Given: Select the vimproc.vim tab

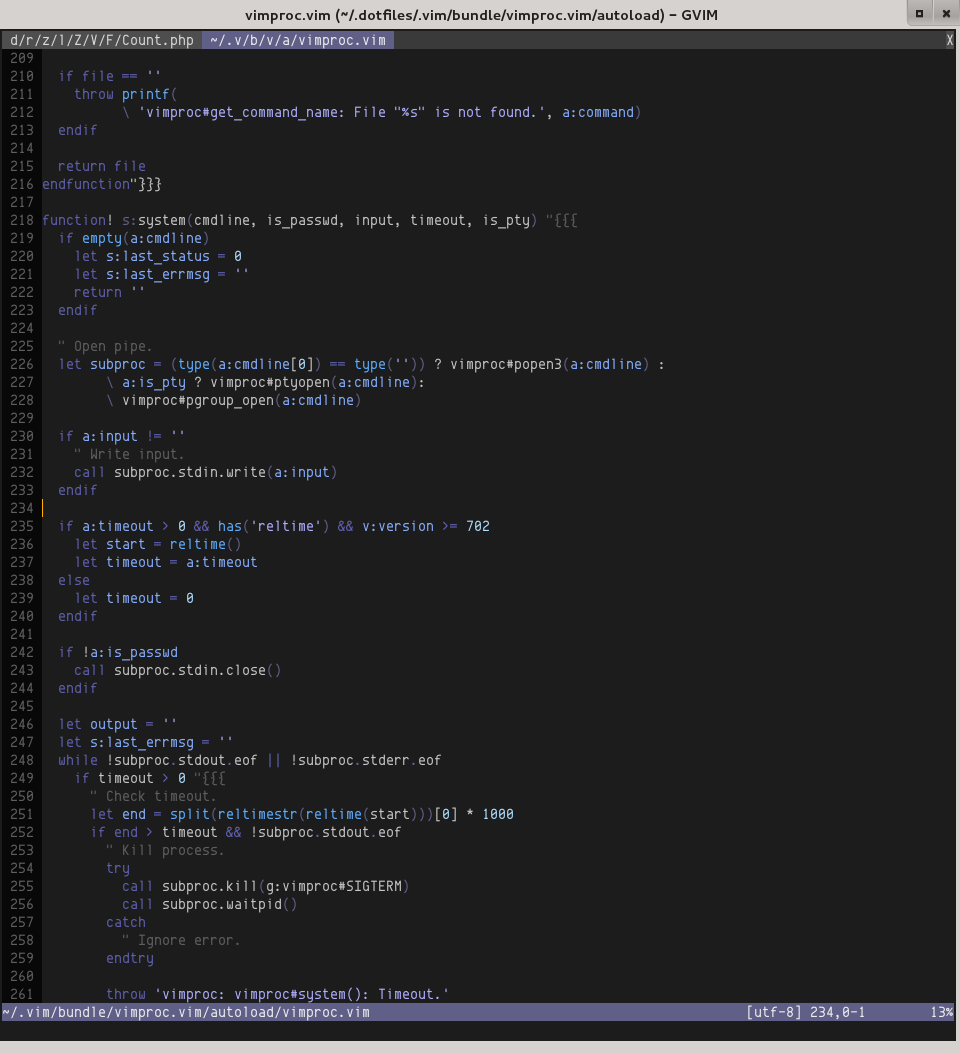Looking at the screenshot, I should point(297,40).
